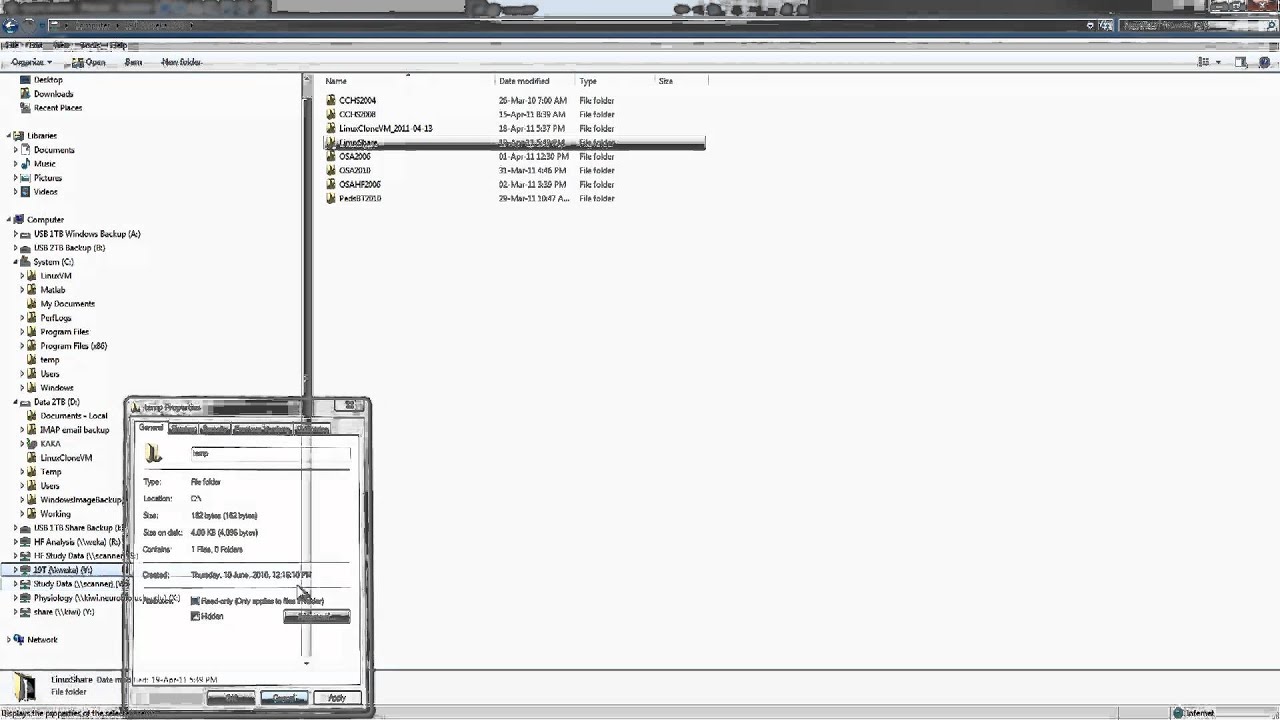Select the PerfLogs folder in tree
The height and width of the screenshot is (720, 1280).
[56, 318]
